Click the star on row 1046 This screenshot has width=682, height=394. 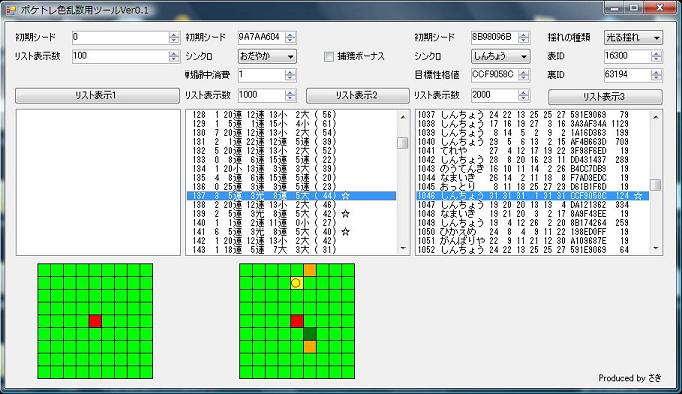pos(638,196)
